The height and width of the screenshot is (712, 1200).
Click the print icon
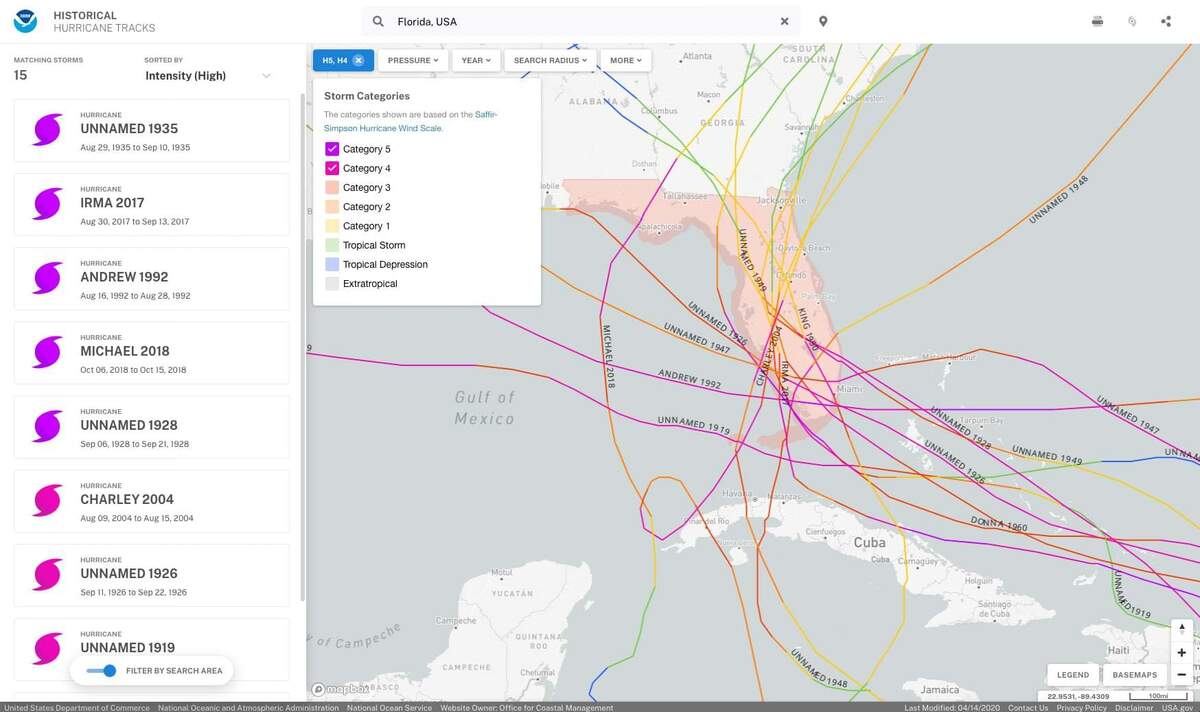[x=1098, y=21]
